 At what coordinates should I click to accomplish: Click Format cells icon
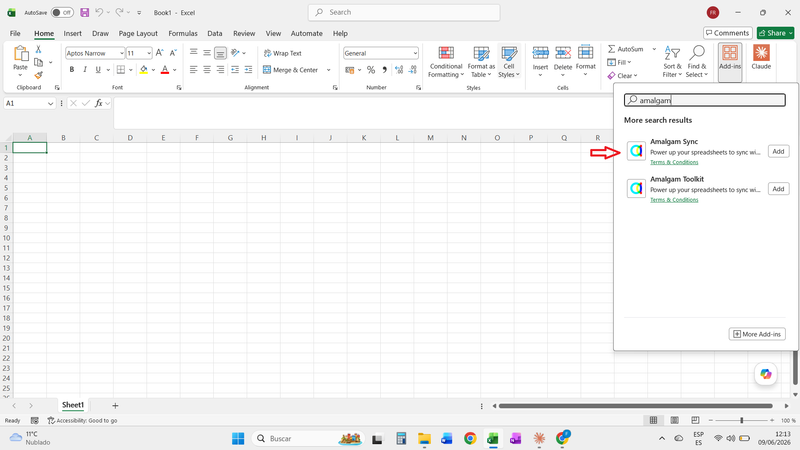(x=585, y=53)
